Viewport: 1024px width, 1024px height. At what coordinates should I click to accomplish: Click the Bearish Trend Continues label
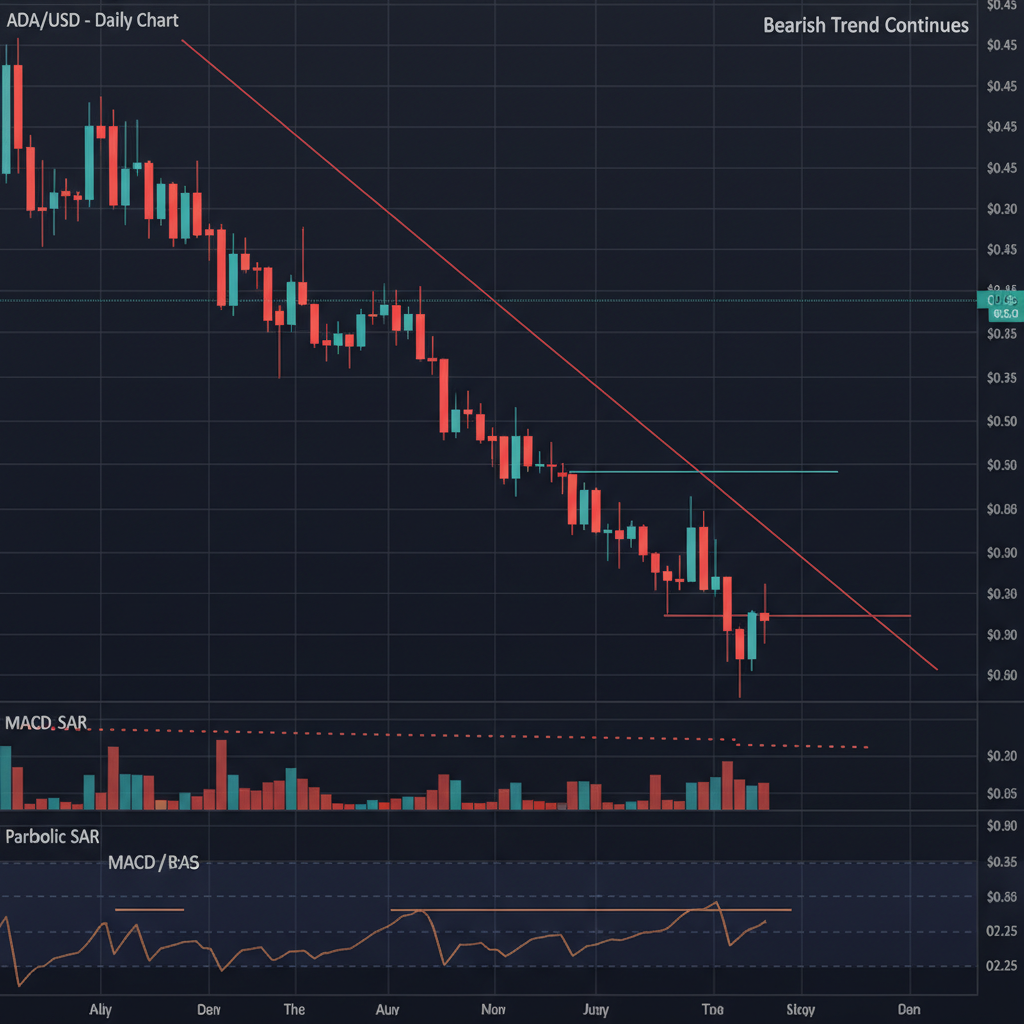(865, 25)
